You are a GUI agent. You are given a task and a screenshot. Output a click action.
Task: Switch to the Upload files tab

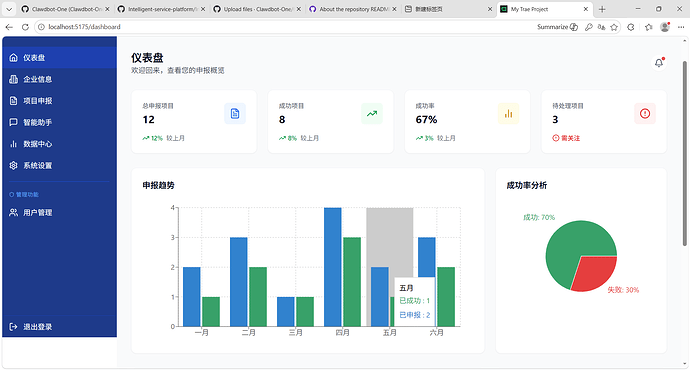(x=256, y=9)
